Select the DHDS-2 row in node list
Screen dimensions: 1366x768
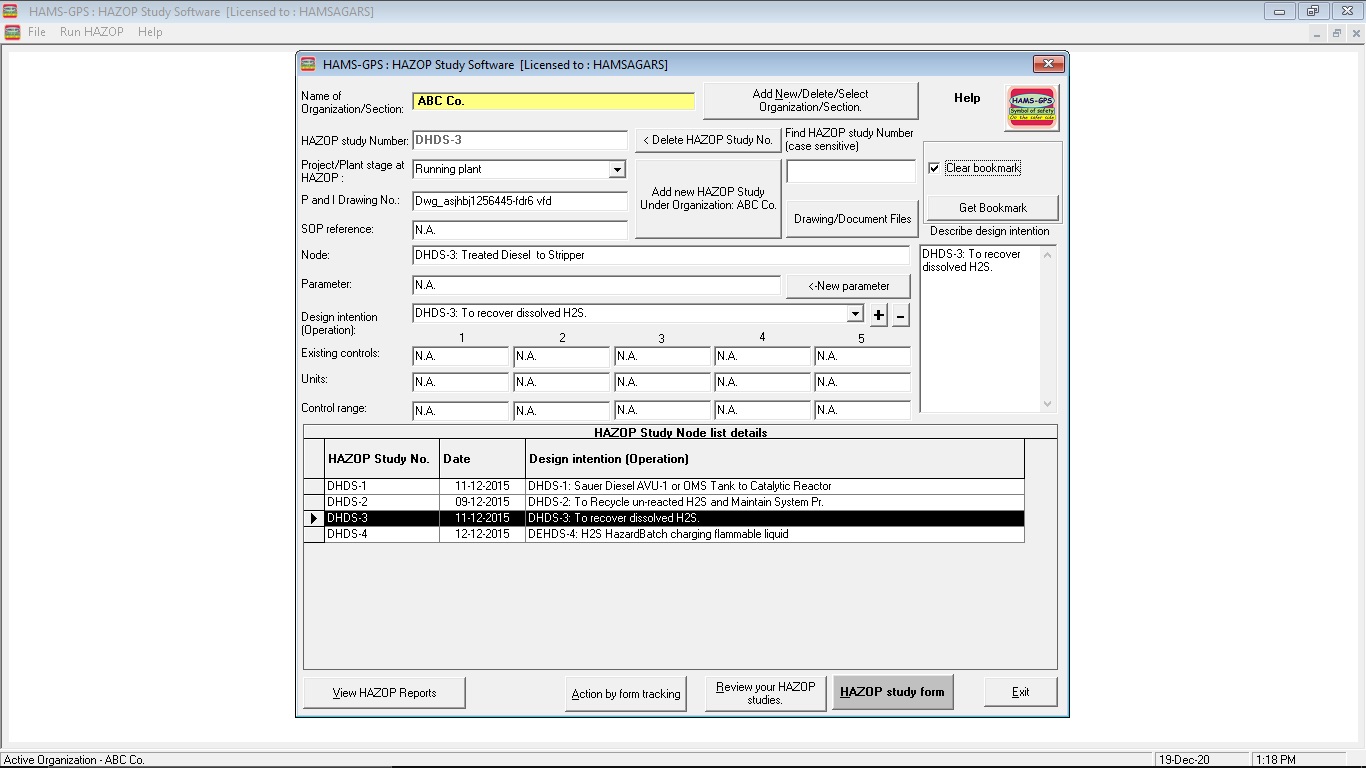600,501
